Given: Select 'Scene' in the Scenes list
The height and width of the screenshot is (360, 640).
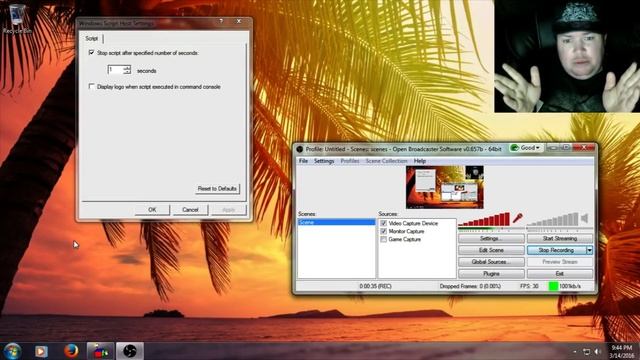Looking at the screenshot, I should [x=337, y=222].
